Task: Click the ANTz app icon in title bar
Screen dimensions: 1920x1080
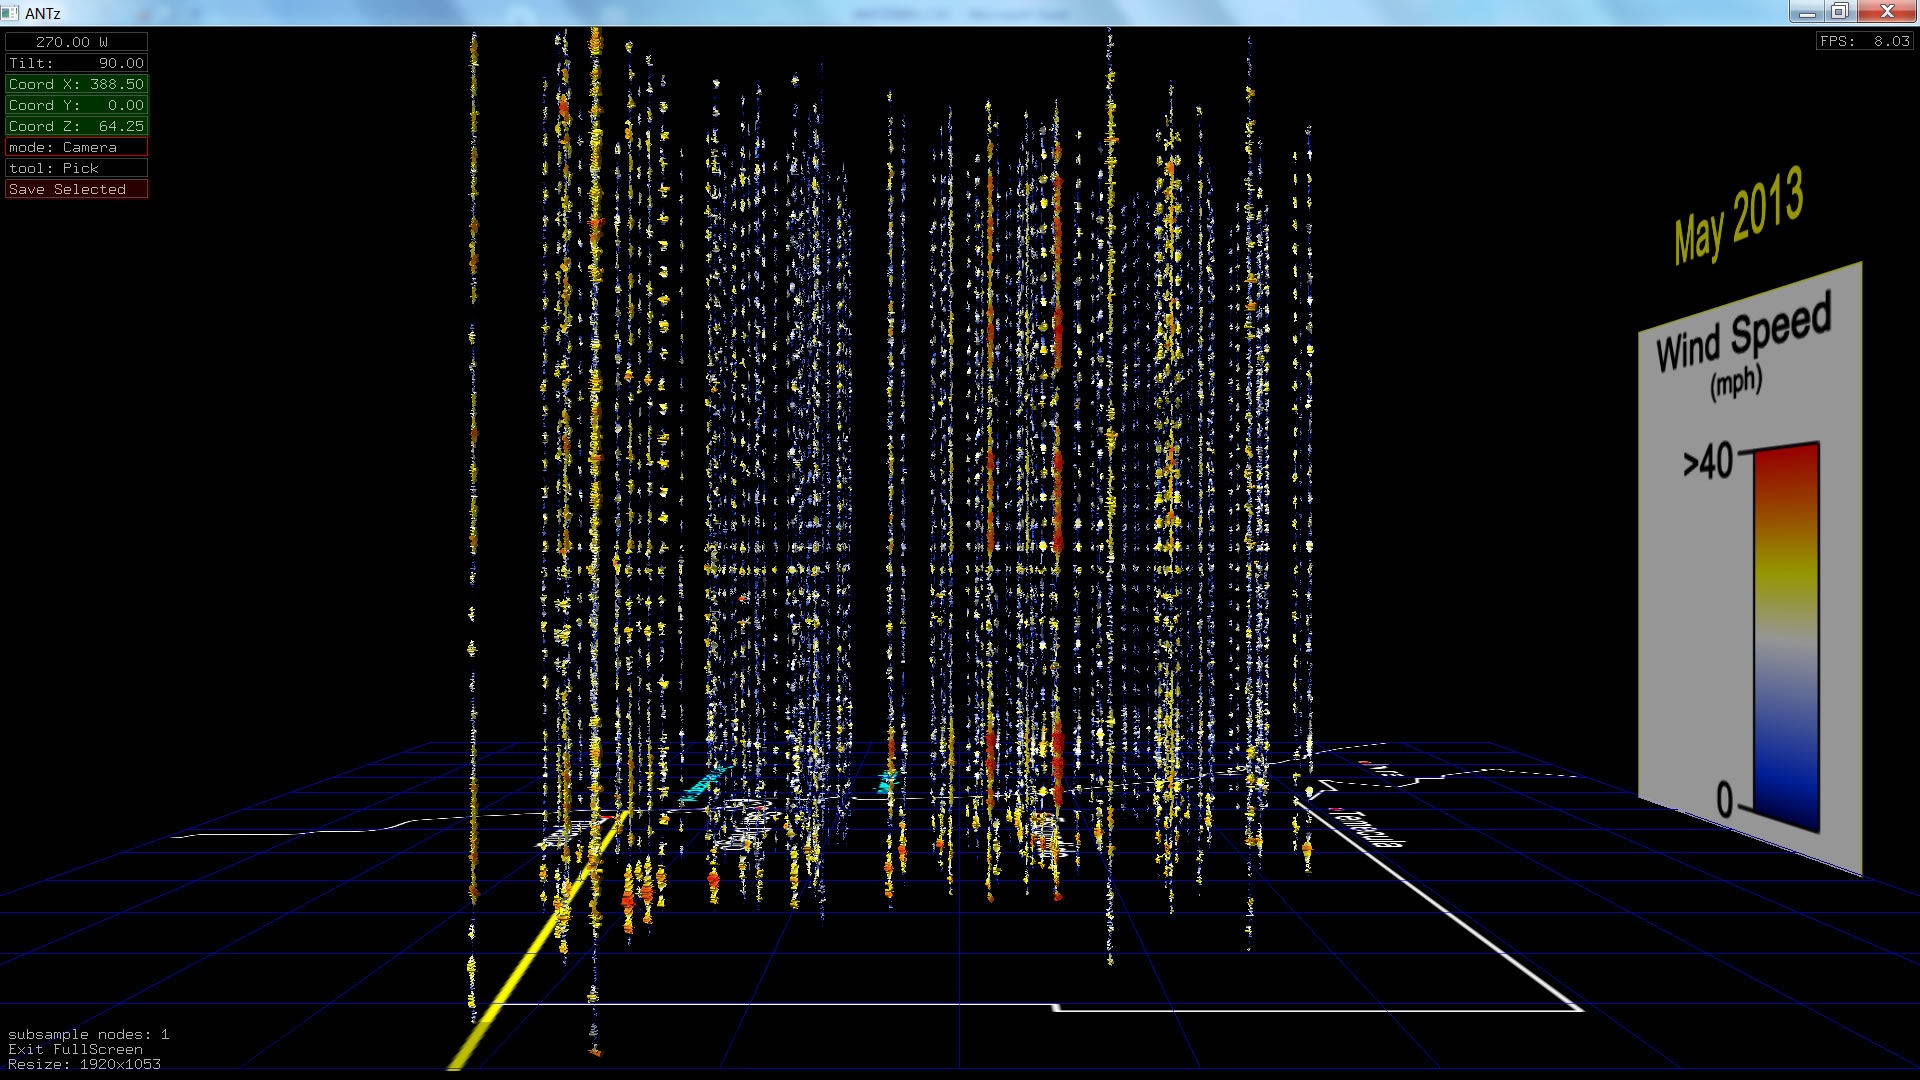Action: (x=10, y=13)
